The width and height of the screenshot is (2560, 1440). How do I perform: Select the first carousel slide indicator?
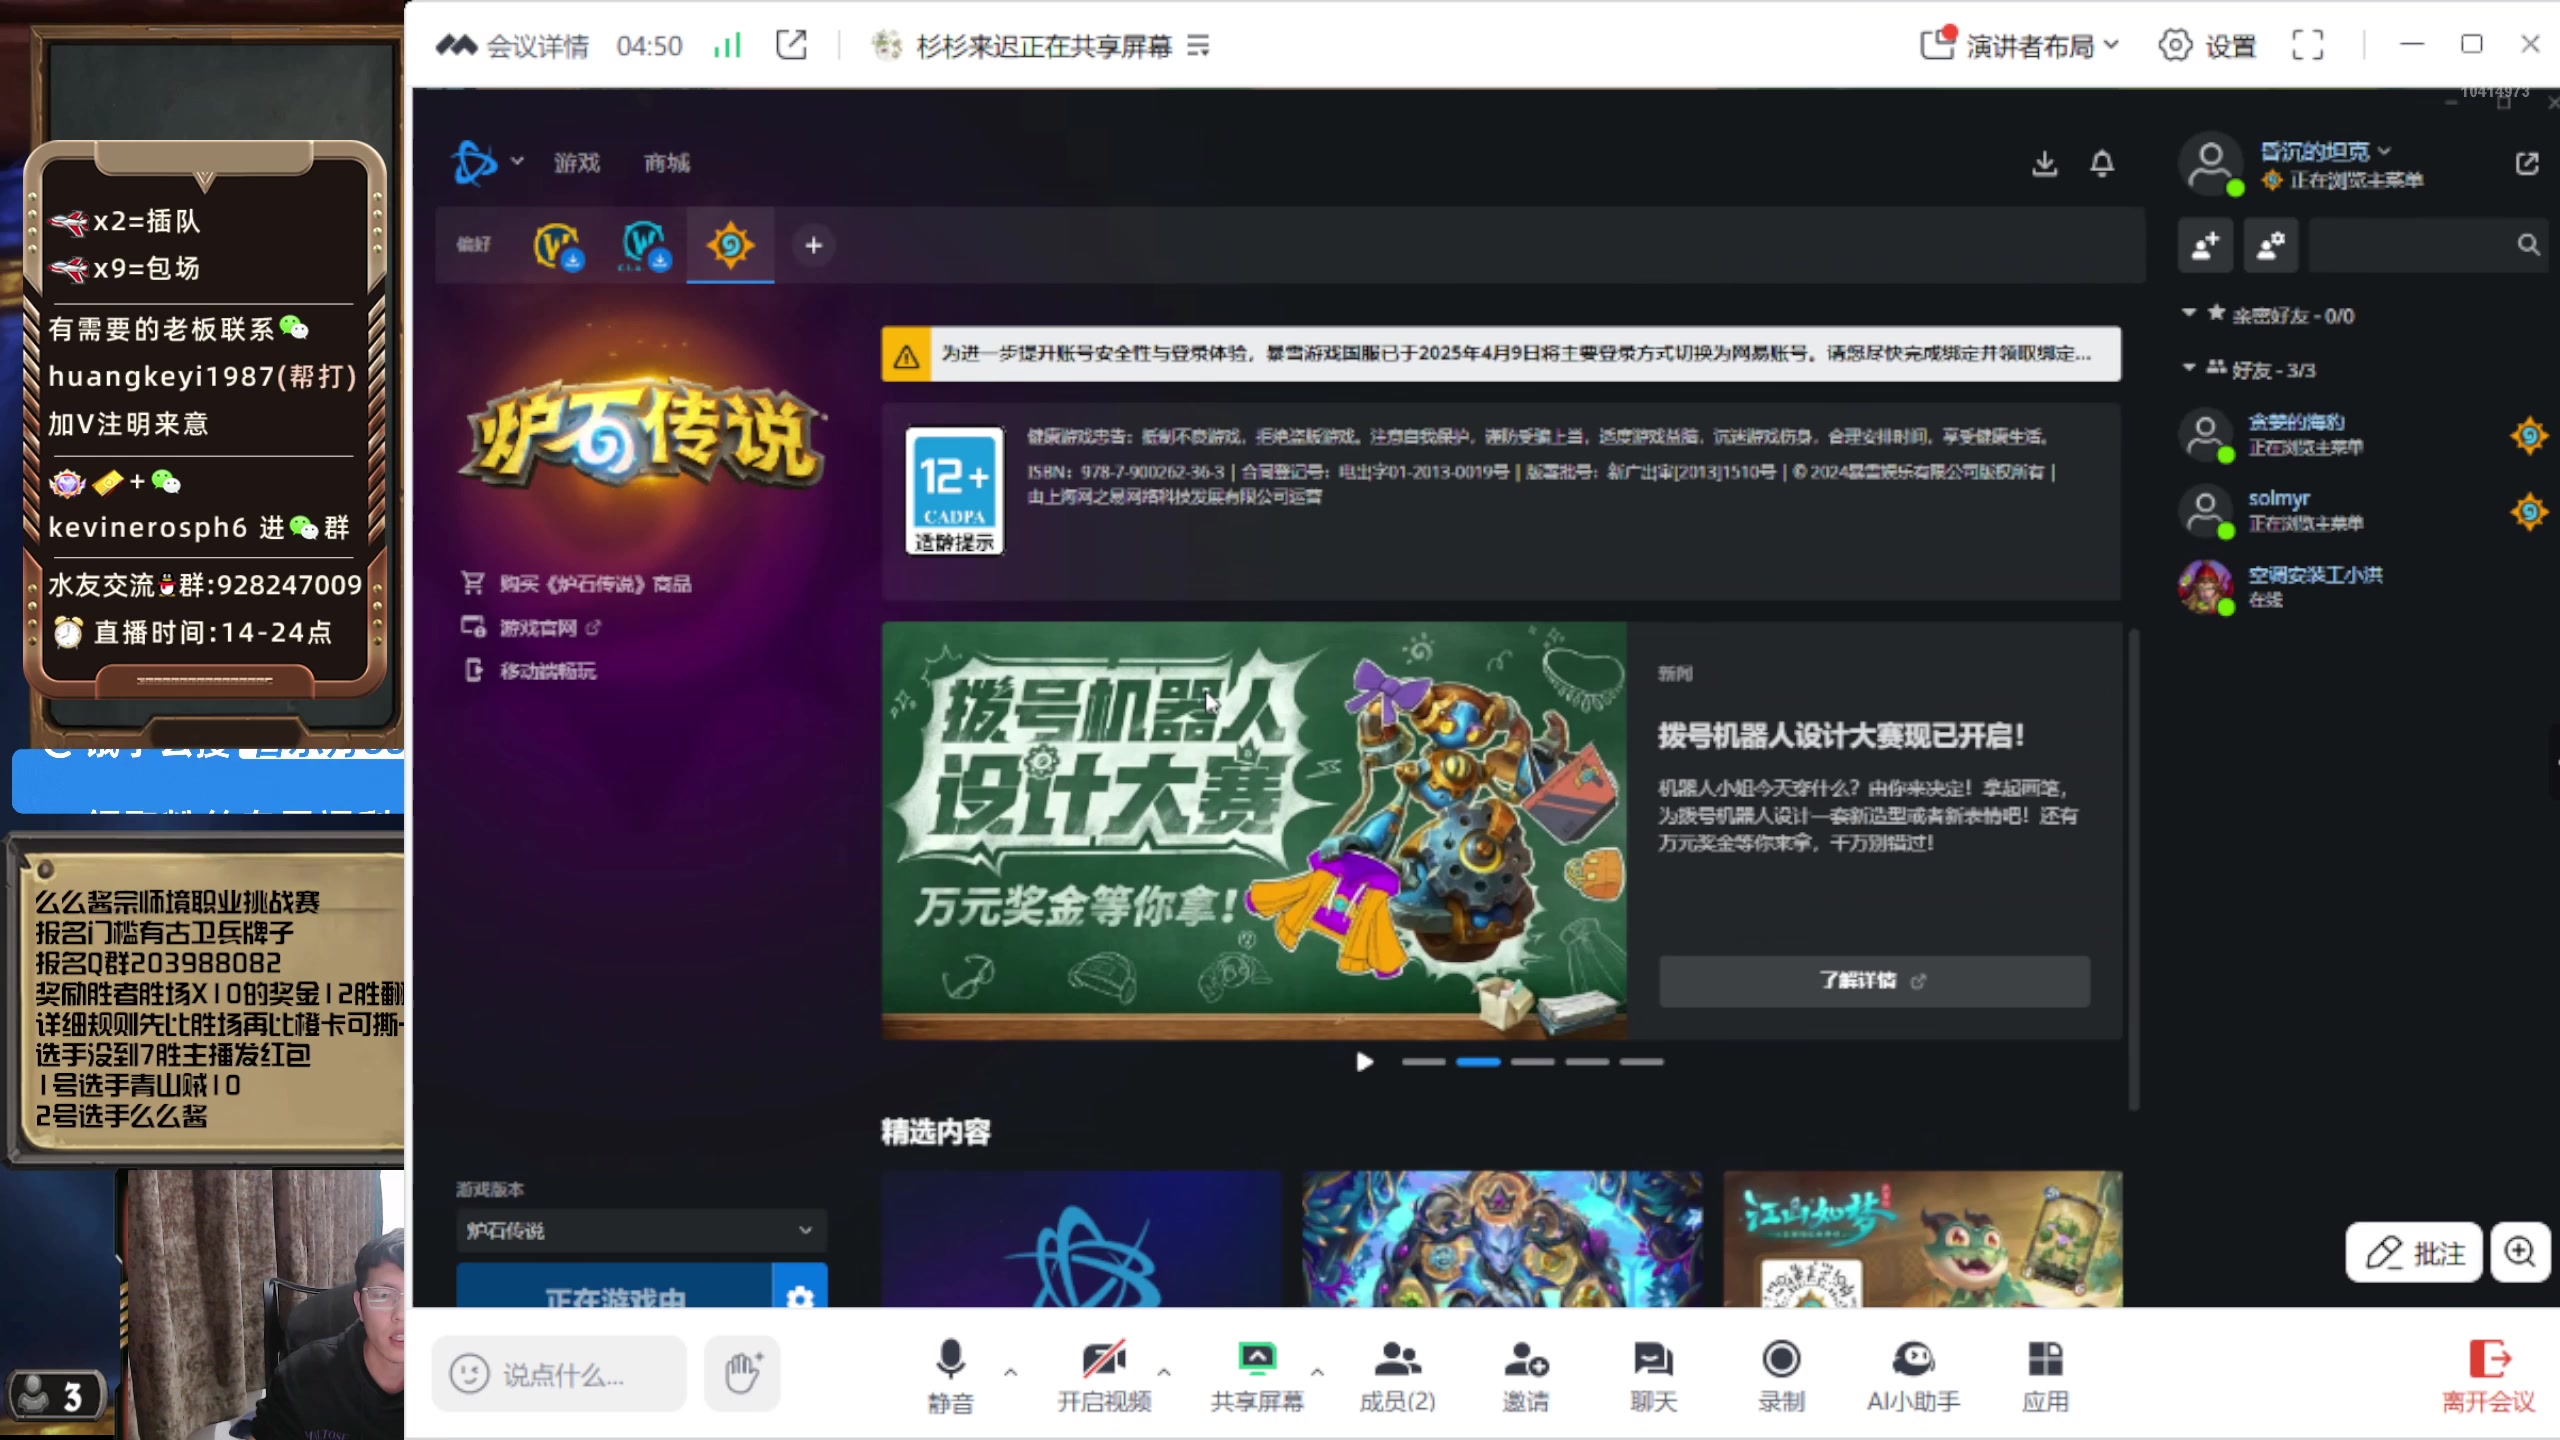click(x=1423, y=1062)
